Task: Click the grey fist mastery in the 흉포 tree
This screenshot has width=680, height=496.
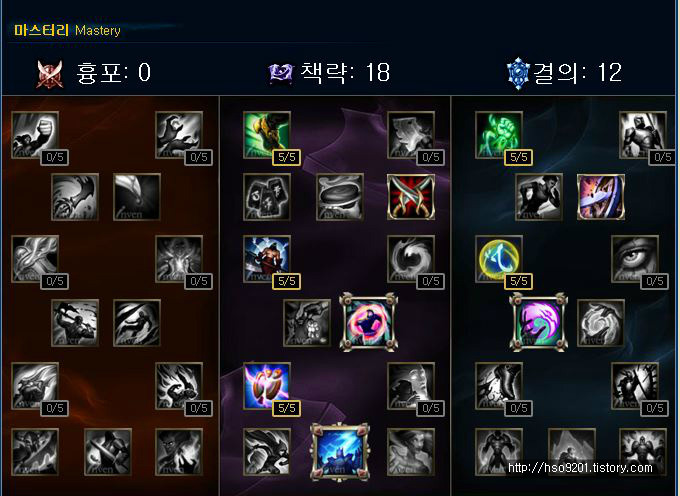Action: 35,135
